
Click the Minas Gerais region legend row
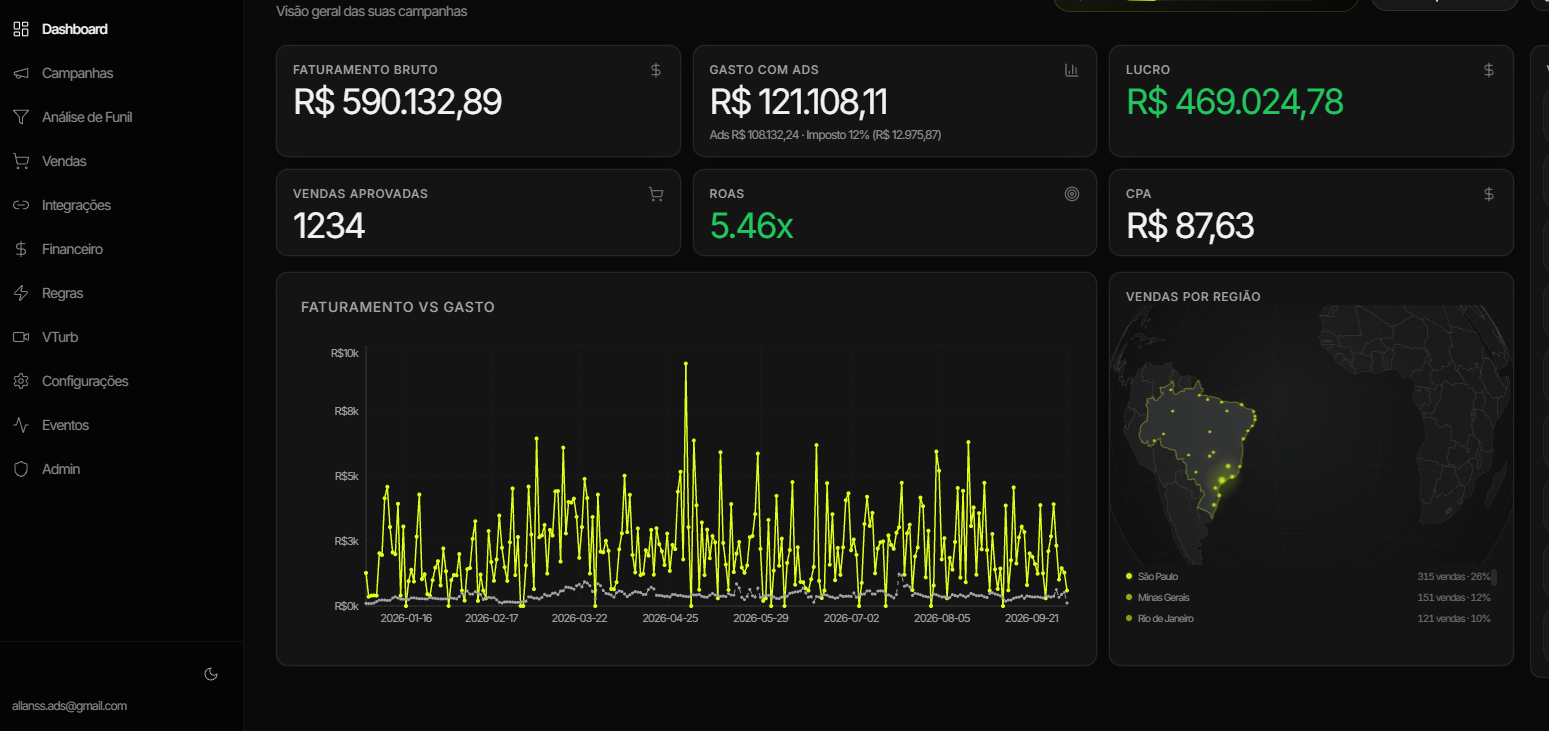(1308, 598)
